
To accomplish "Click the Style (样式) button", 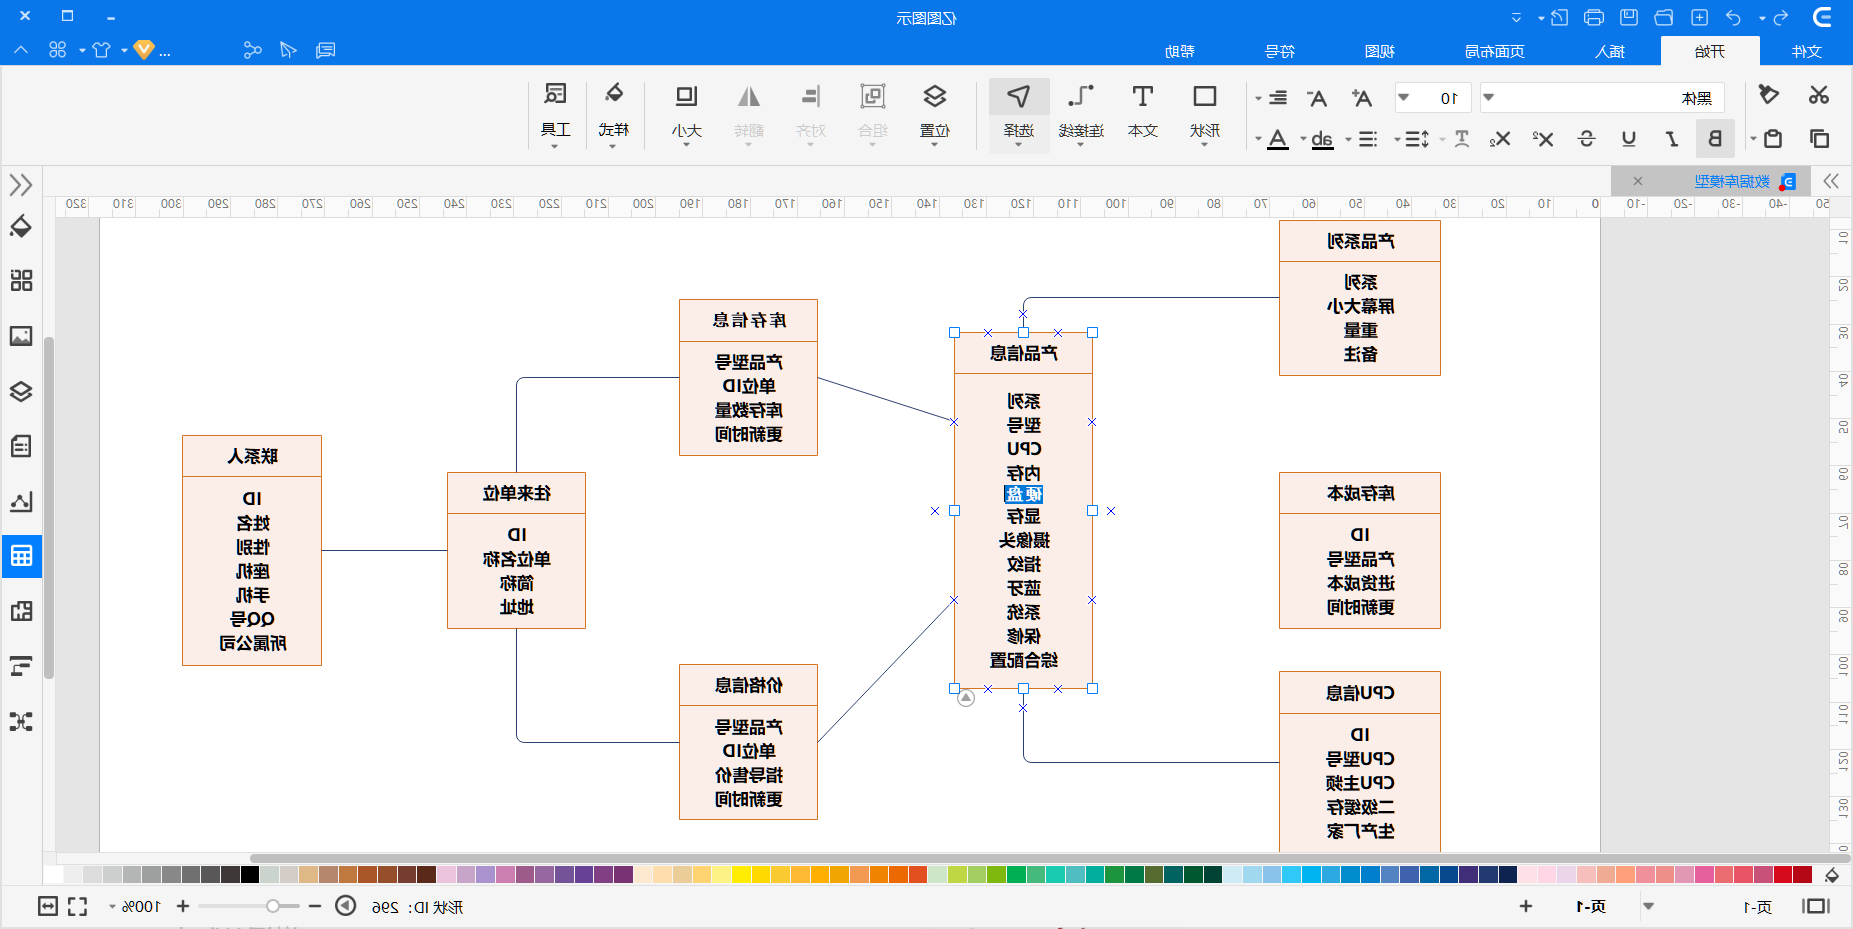I will coord(614,112).
